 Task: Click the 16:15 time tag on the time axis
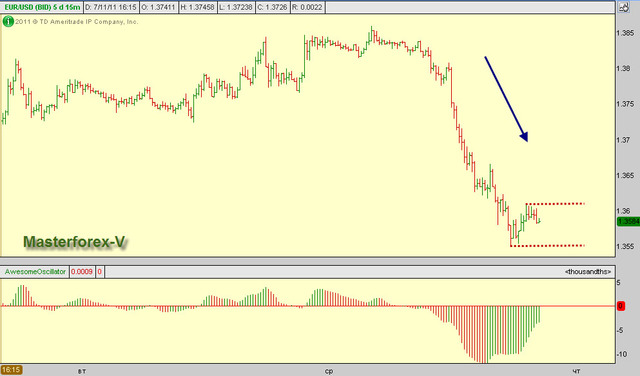tap(11, 370)
